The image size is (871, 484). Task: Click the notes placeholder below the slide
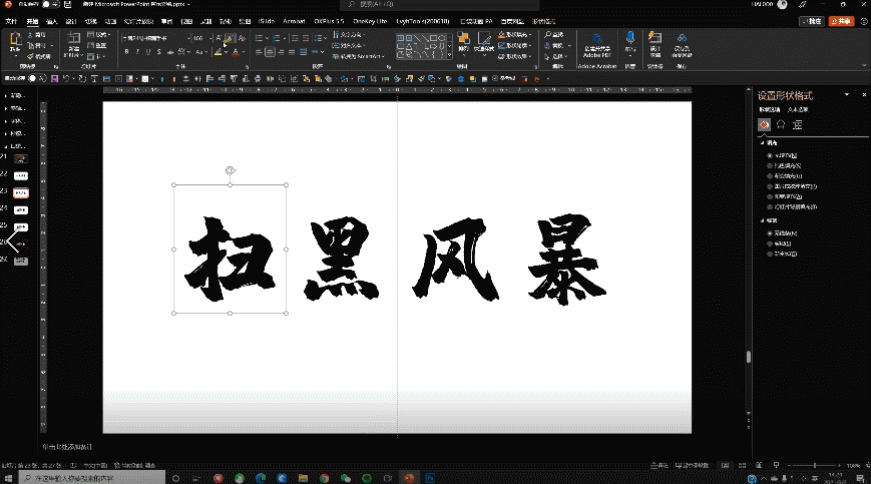[68, 446]
